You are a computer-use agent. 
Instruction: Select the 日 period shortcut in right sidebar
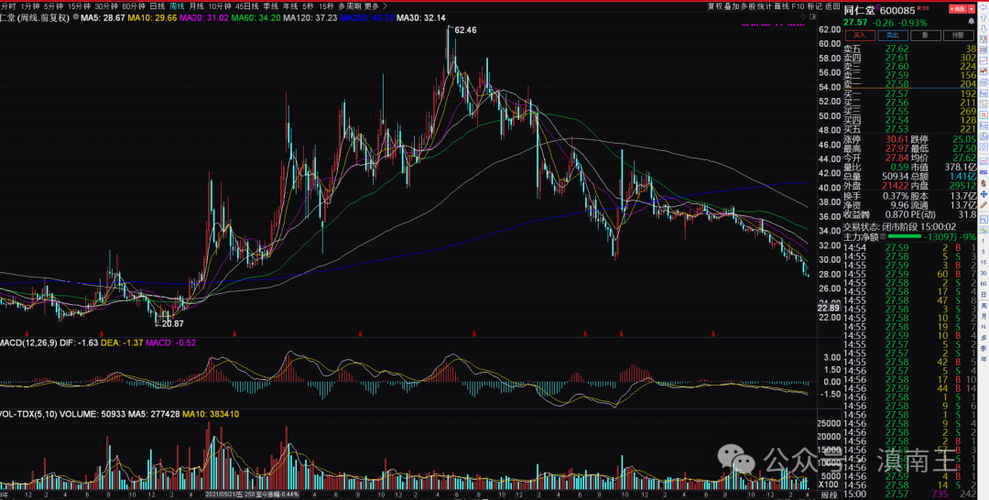983,294
